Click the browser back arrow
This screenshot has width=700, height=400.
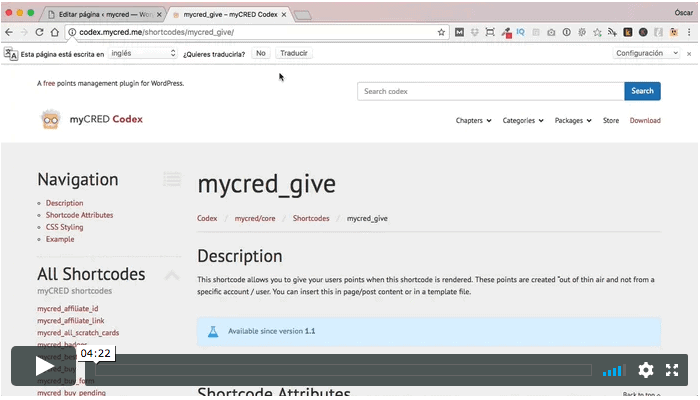[x=9, y=32]
